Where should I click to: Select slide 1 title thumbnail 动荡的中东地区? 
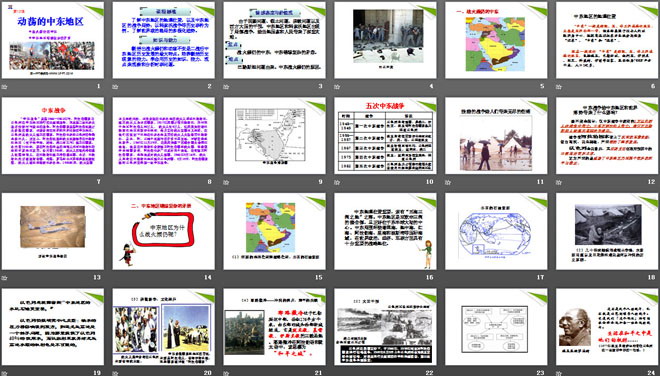tap(53, 40)
